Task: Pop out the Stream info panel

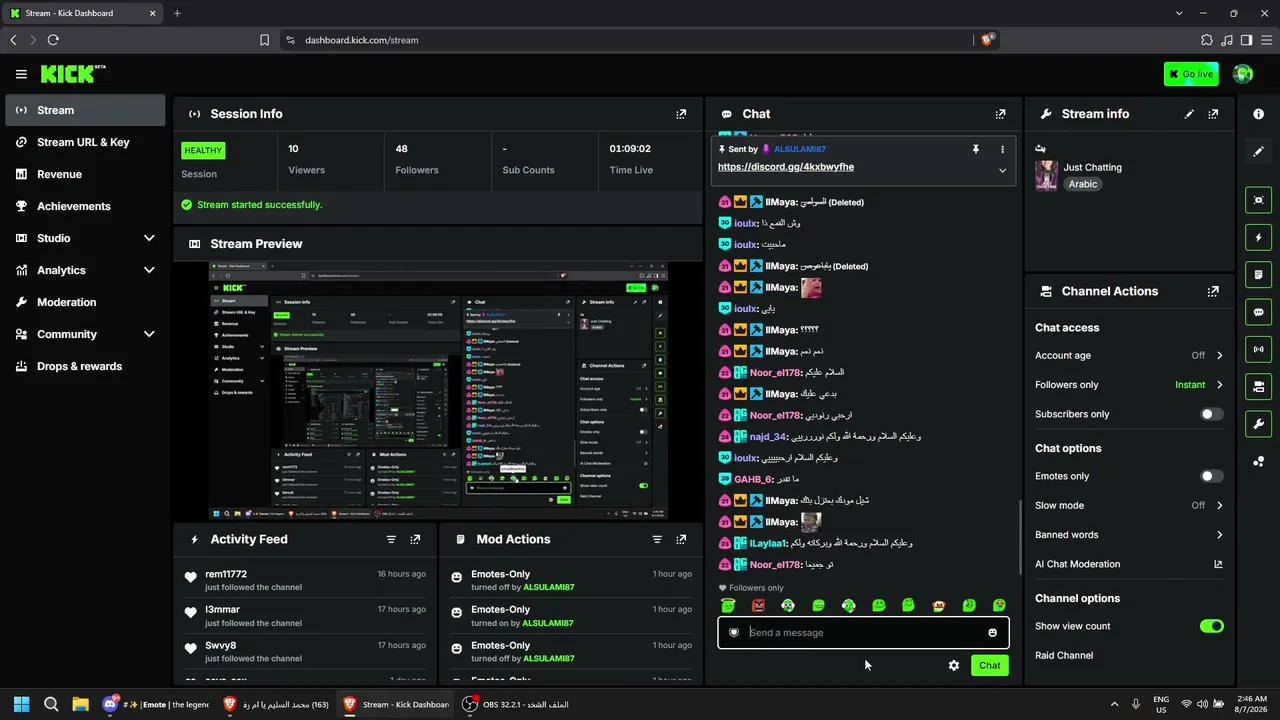Action: click(1213, 114)
